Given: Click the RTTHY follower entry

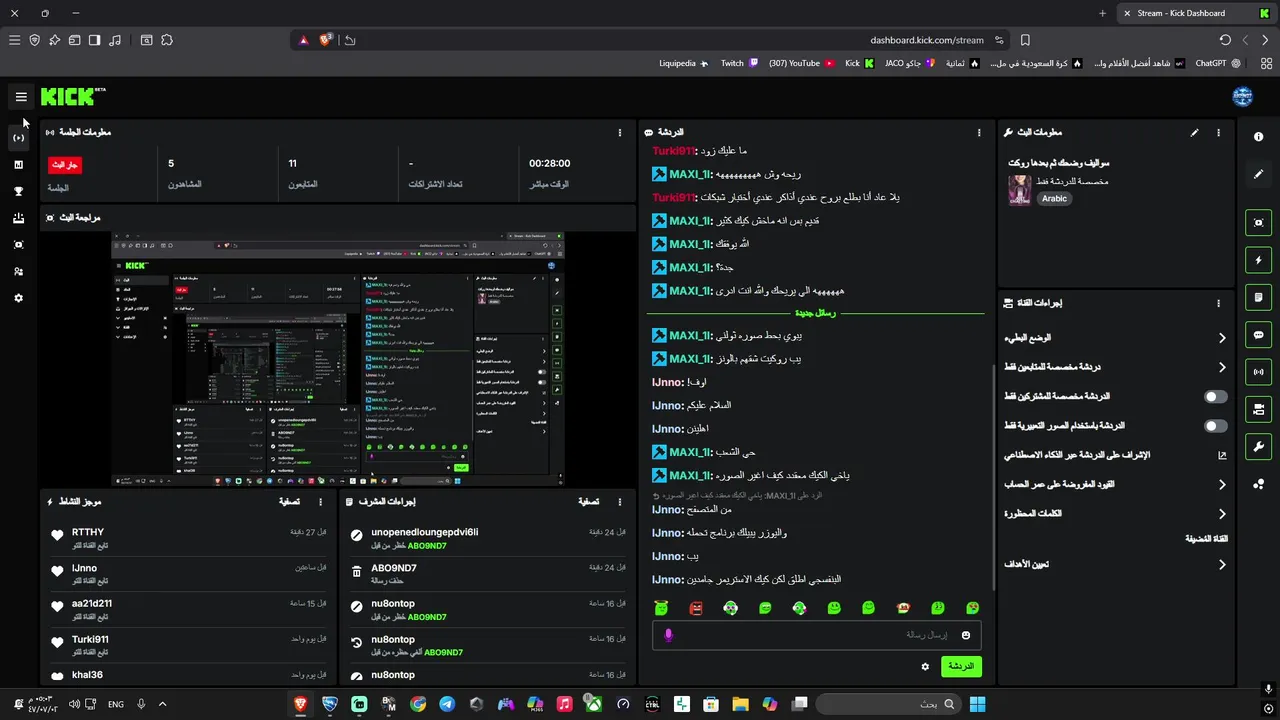Looking at the screenshot, I should pos(189,539).
